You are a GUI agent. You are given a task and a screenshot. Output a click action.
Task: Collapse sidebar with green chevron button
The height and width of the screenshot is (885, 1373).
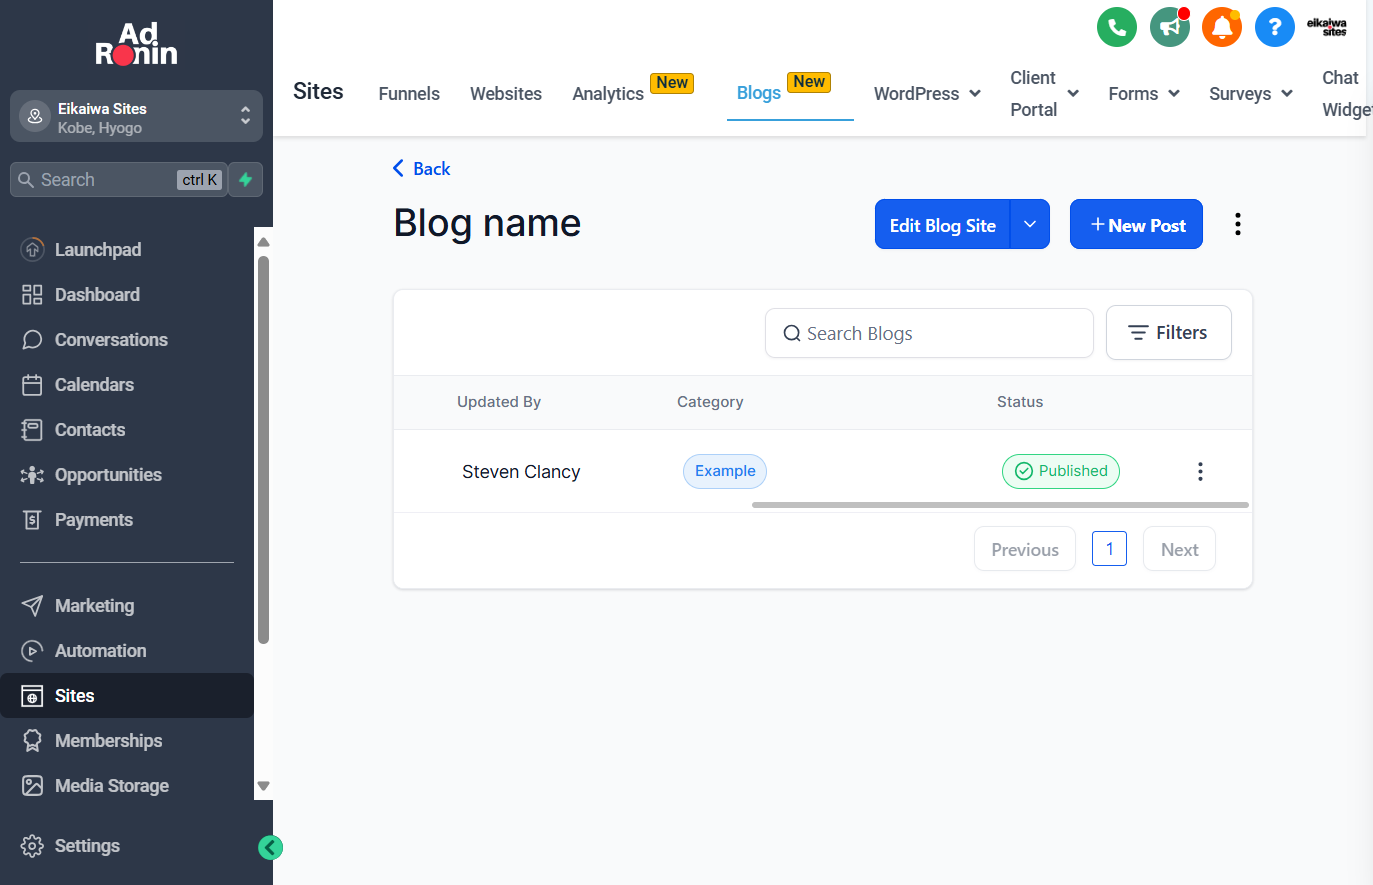click(270, 848)
